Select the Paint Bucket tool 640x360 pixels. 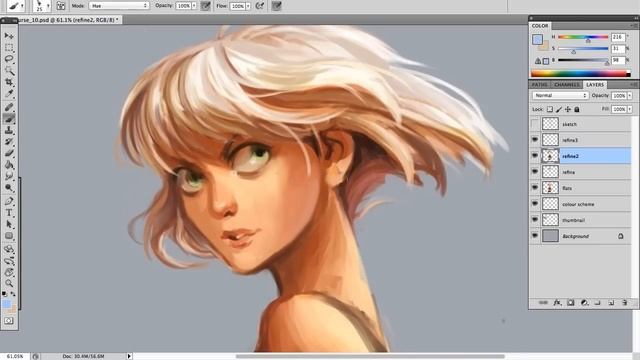(9, 164)
